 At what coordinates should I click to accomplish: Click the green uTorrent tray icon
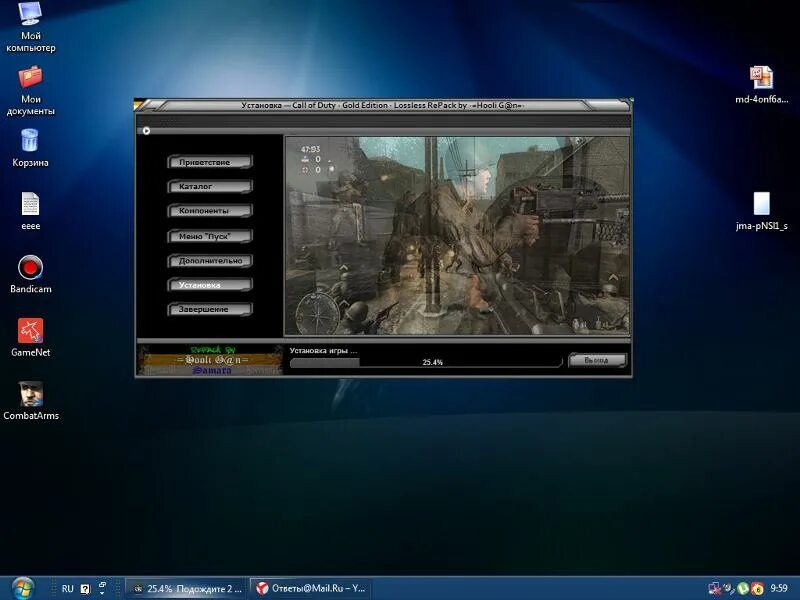point(743,589)
